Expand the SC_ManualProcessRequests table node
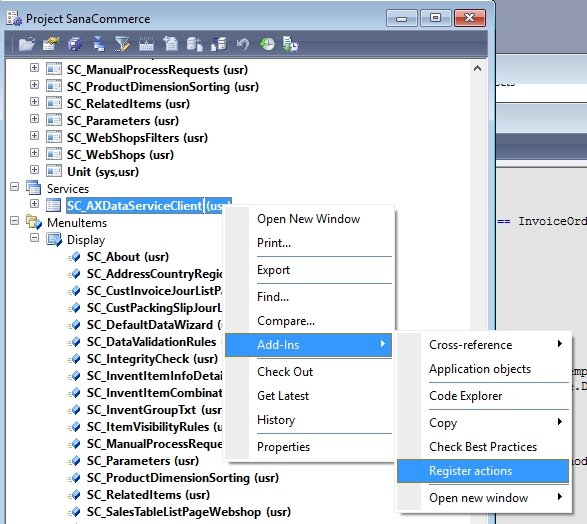Image resolution: width=587 pixels, height=524 pixels. [34, 68]
